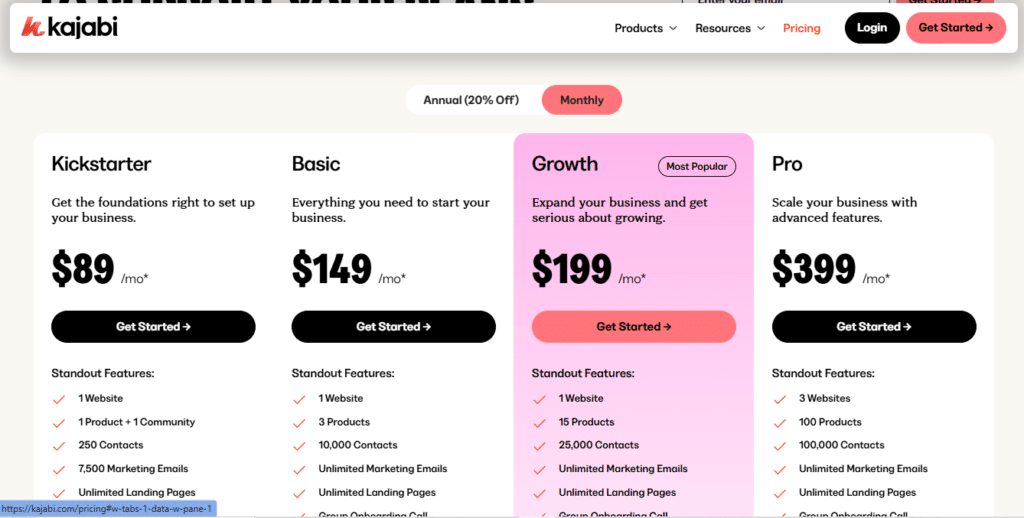Image resolution: width=1024 pixels, height=518 pixels.
Task: Get started with Pro plan
Action: click(874, 327)
